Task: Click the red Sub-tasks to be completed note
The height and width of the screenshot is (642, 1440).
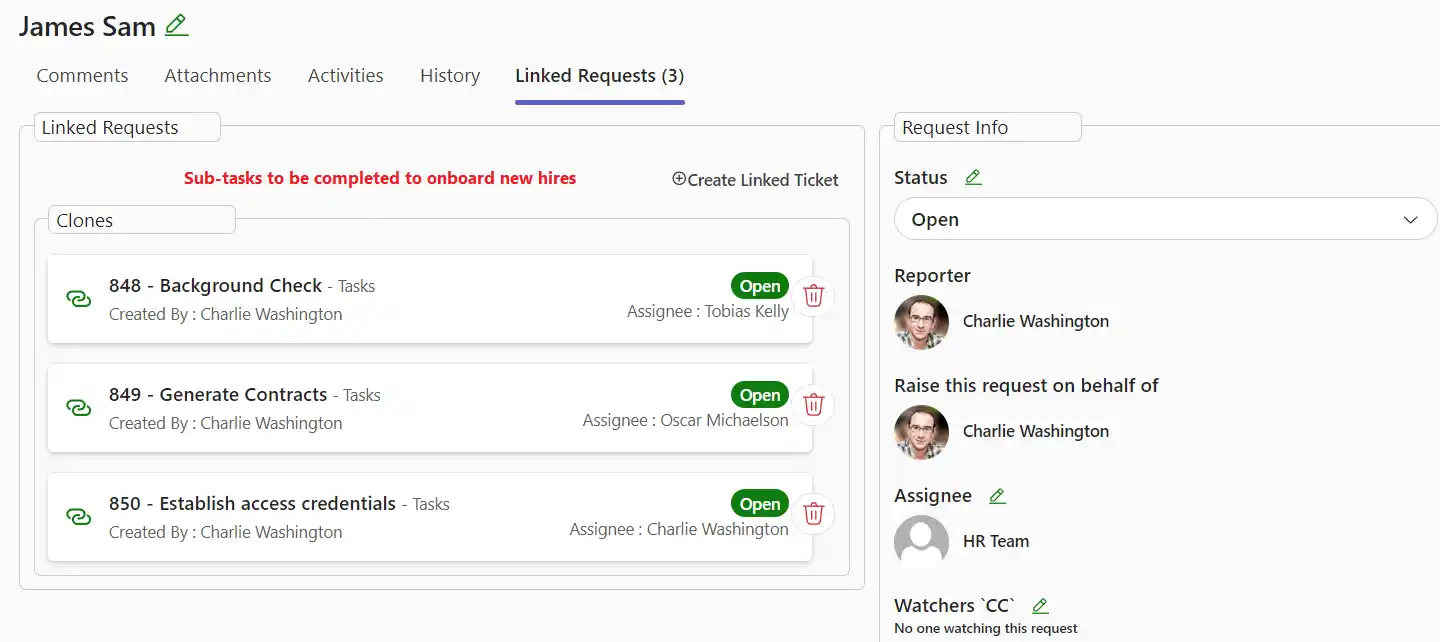Action: (x=380, y=179)
